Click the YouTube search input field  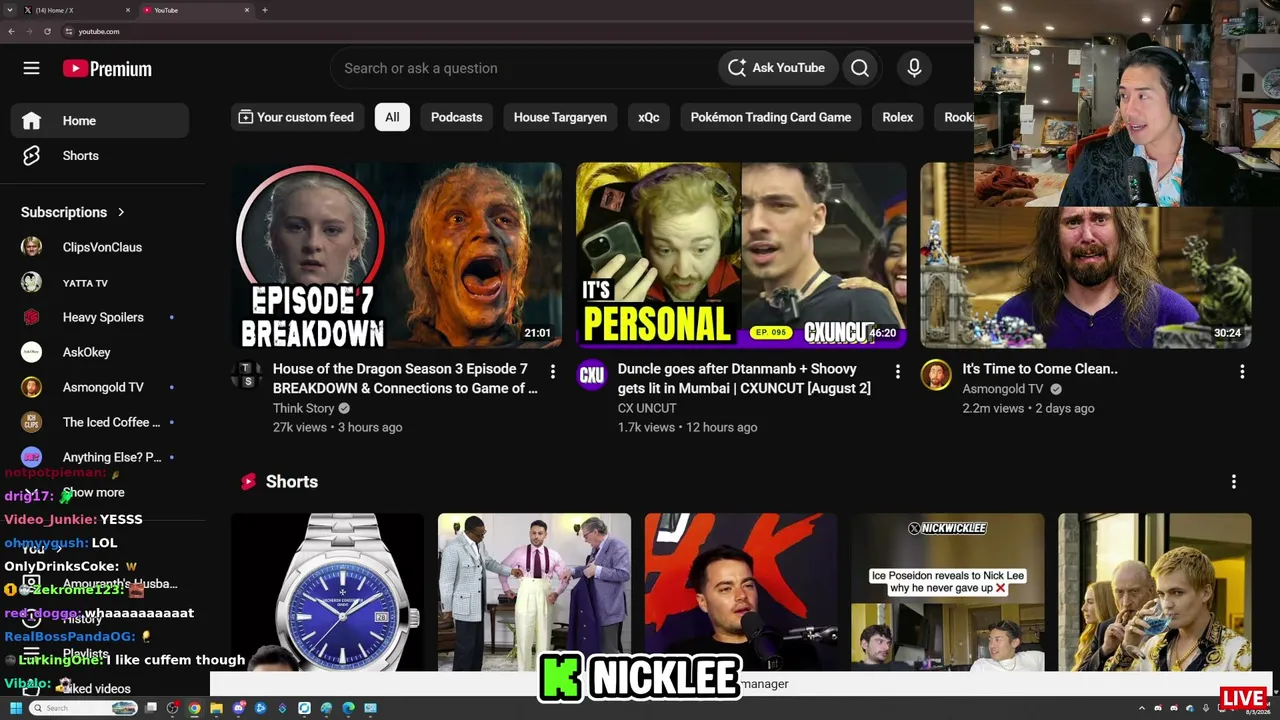pyautogui.click(x=524, y=68)
